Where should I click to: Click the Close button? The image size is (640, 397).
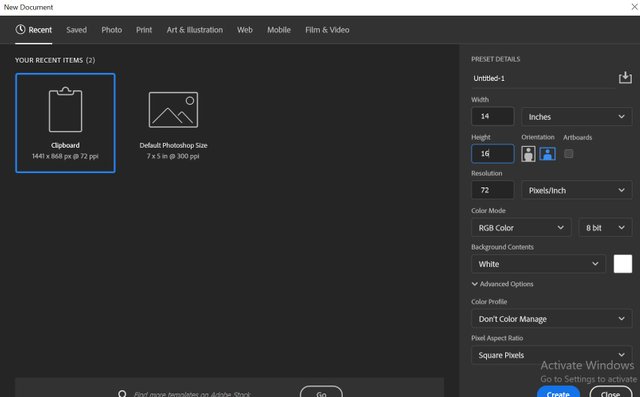click(610, 393)
